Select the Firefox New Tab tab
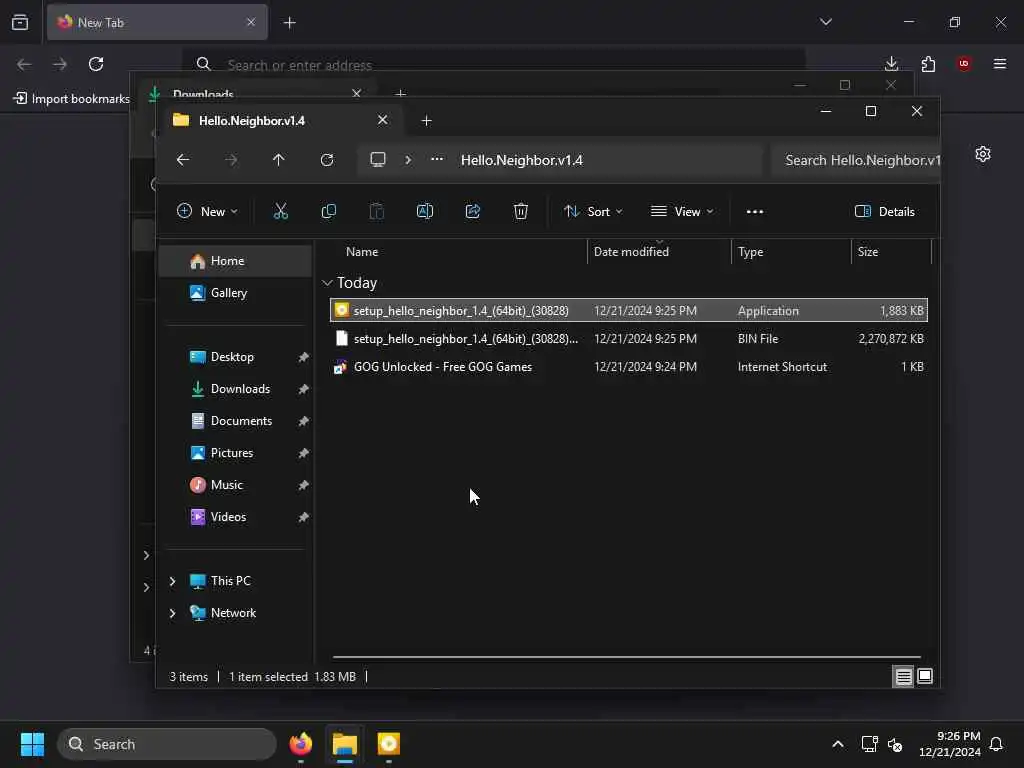The height and width of the screenshot is (768, 1024). (x=157, y=22)
